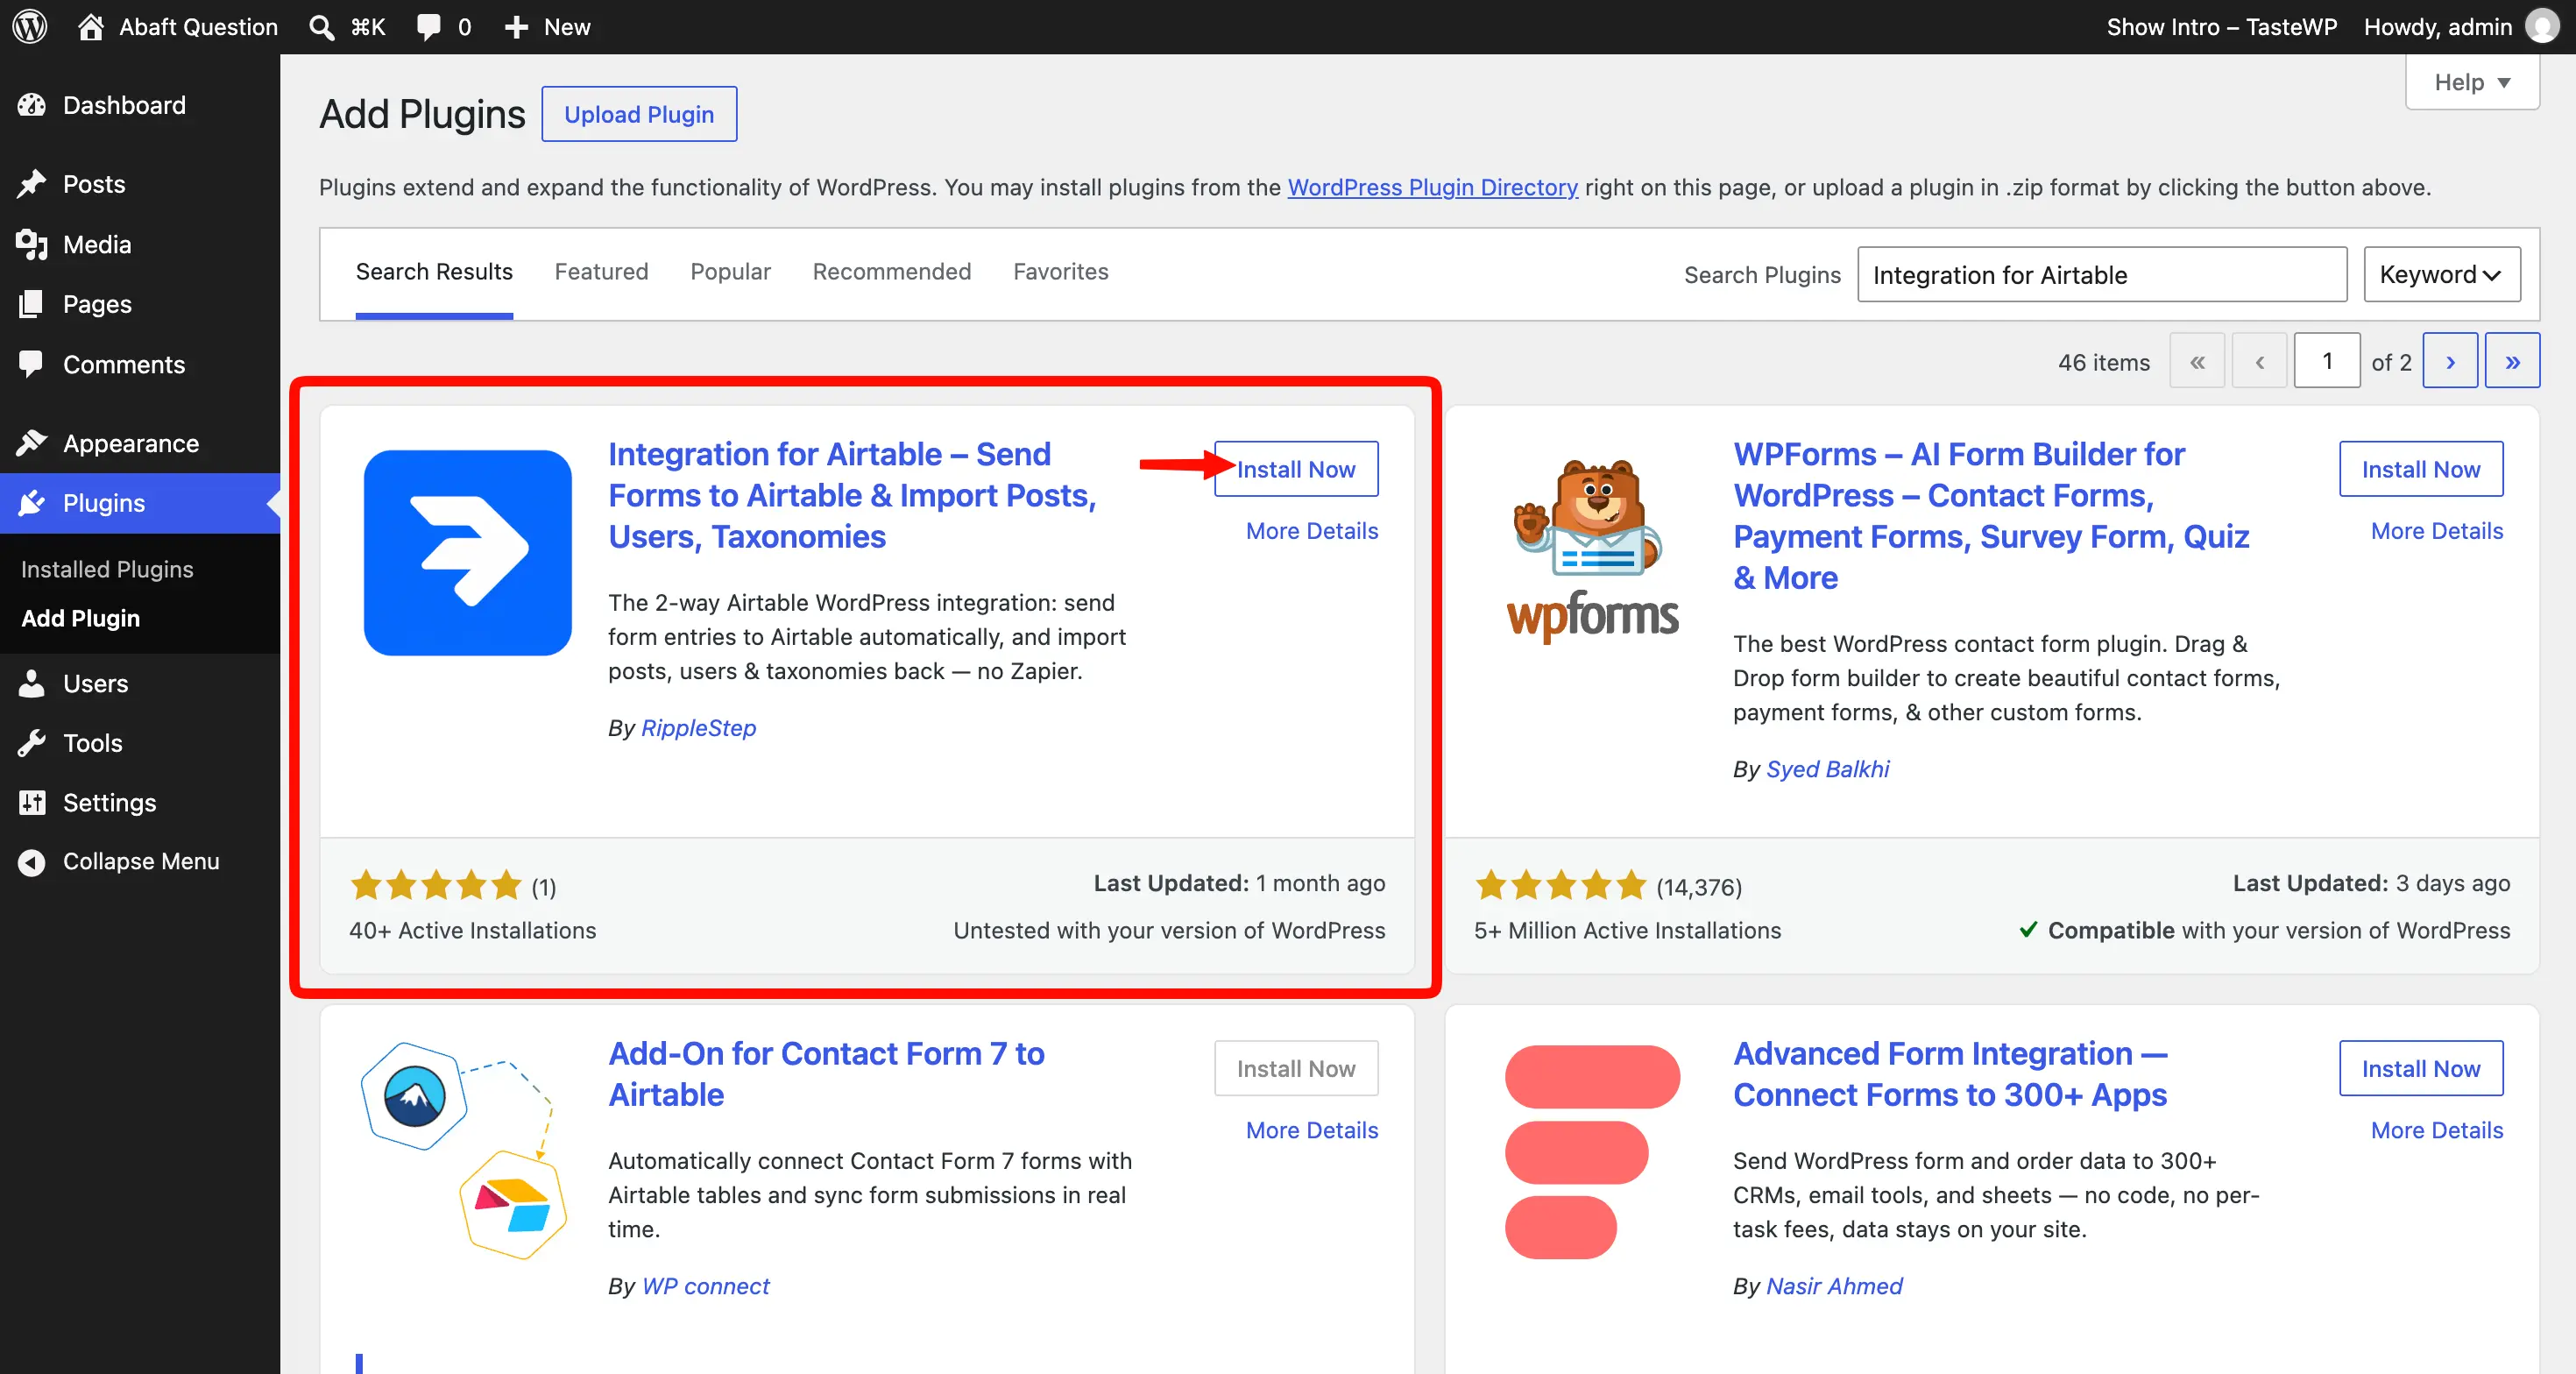
Task: Expand the Help dropdown
Action: point(2471,83)
